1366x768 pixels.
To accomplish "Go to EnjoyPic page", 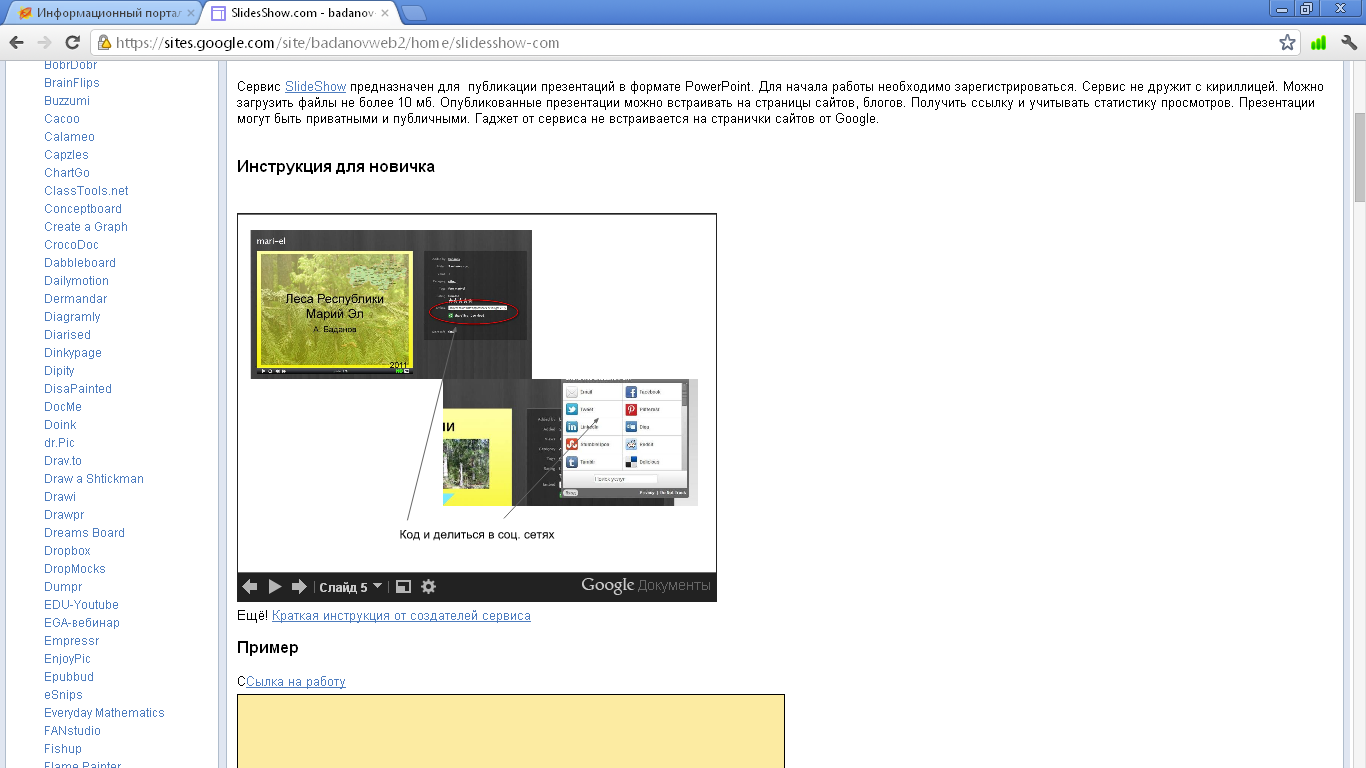I will point(67,659).
